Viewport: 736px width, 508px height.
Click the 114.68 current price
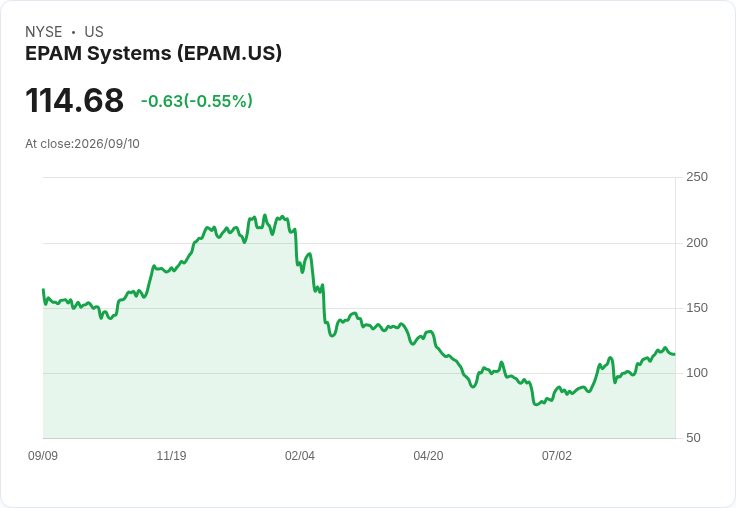coord(74,100)
